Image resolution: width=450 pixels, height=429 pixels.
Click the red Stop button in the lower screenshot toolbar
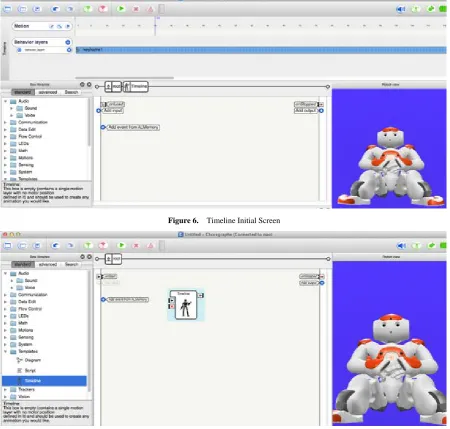[x=136, y=246]
